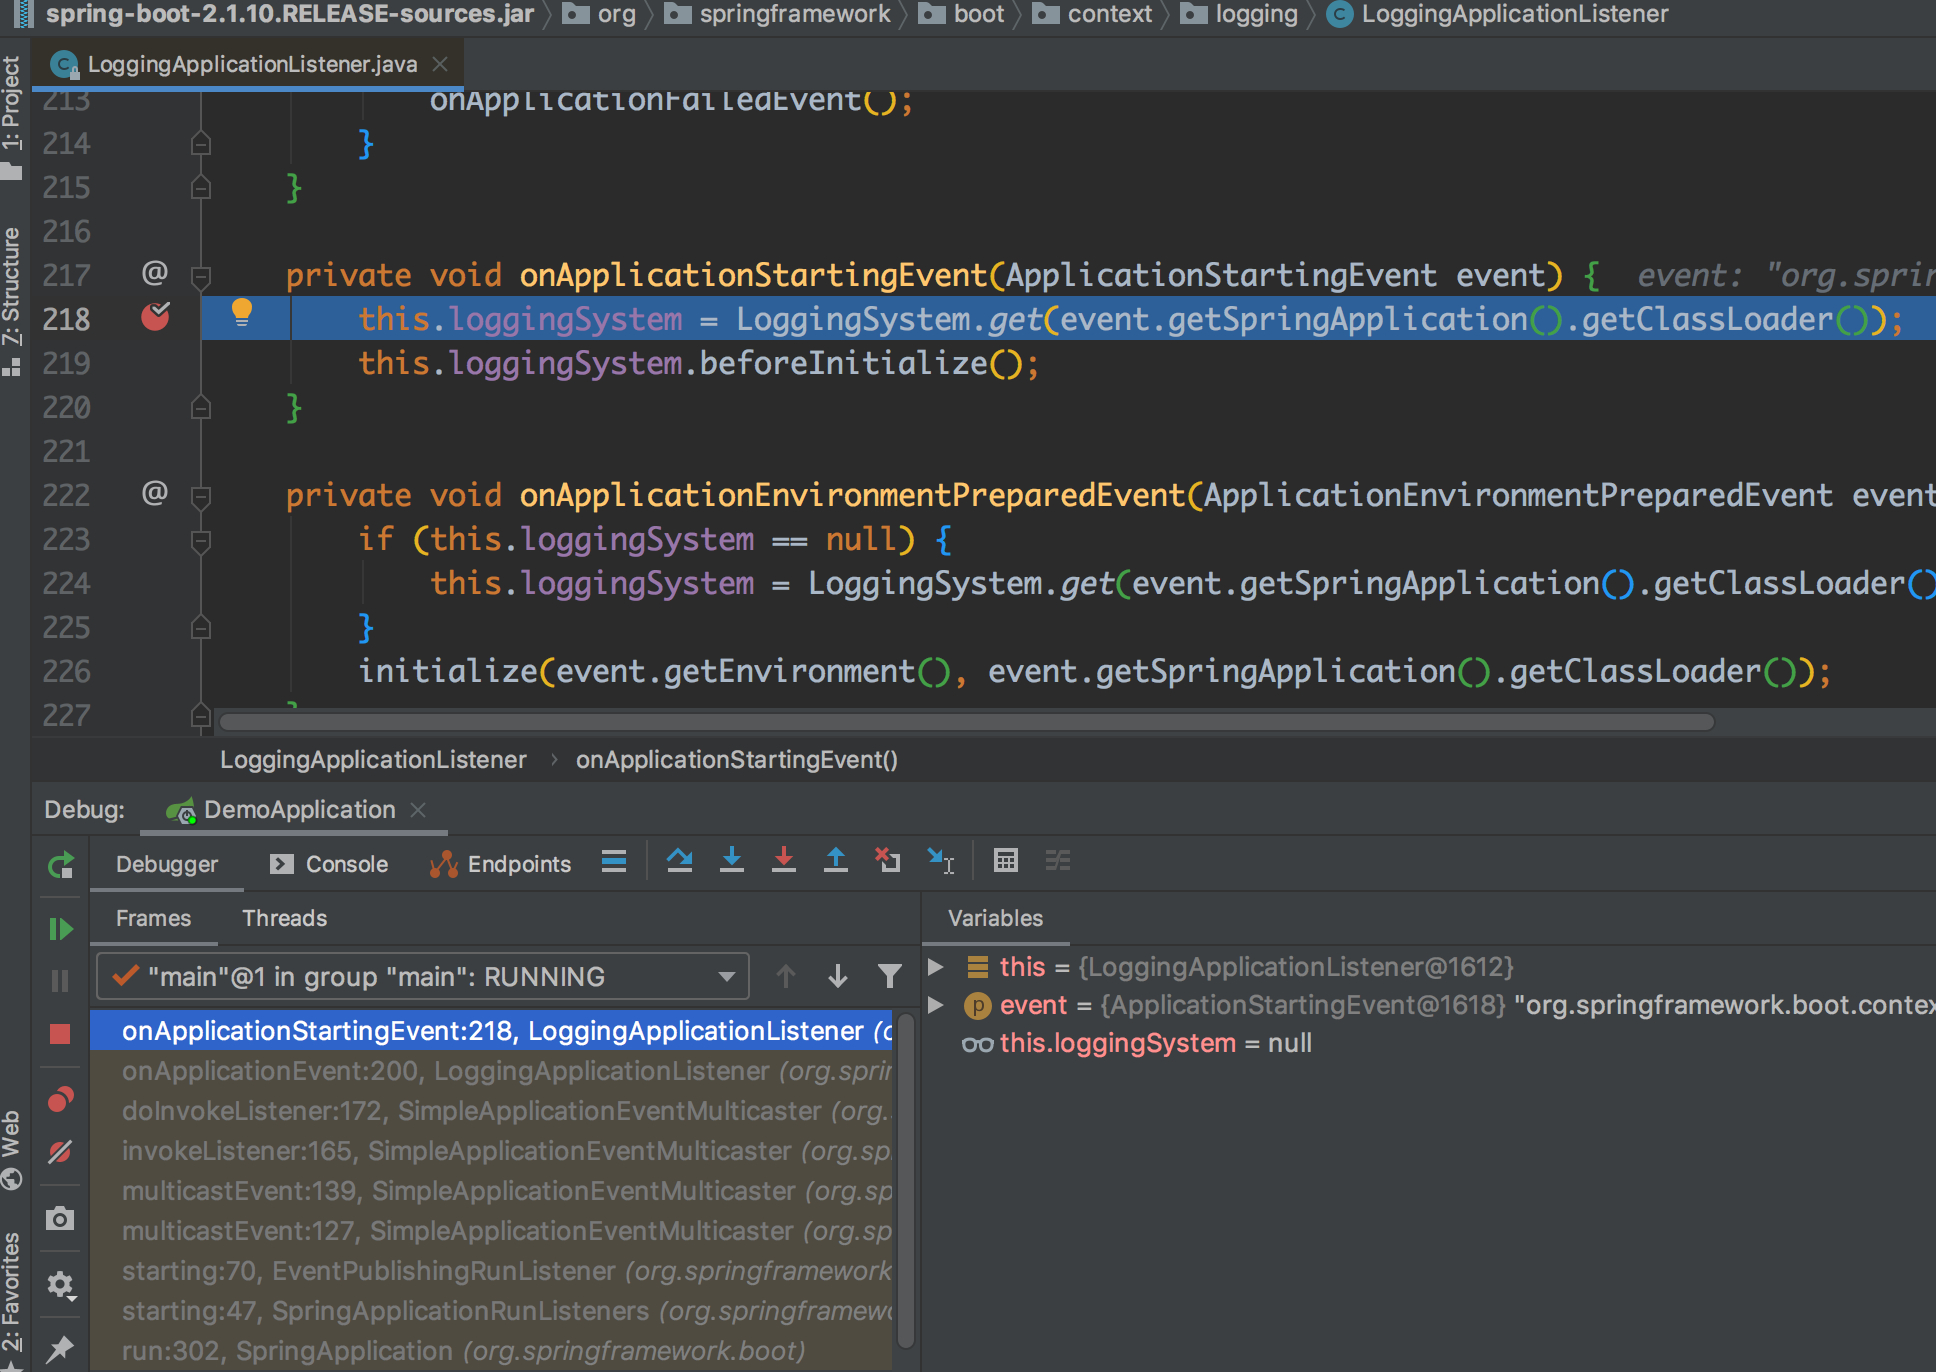The height and width of the screenshot is (1372, 1936).
Task: Click the Rerun DemoApplication icon
Action: [x=61, y=866]
